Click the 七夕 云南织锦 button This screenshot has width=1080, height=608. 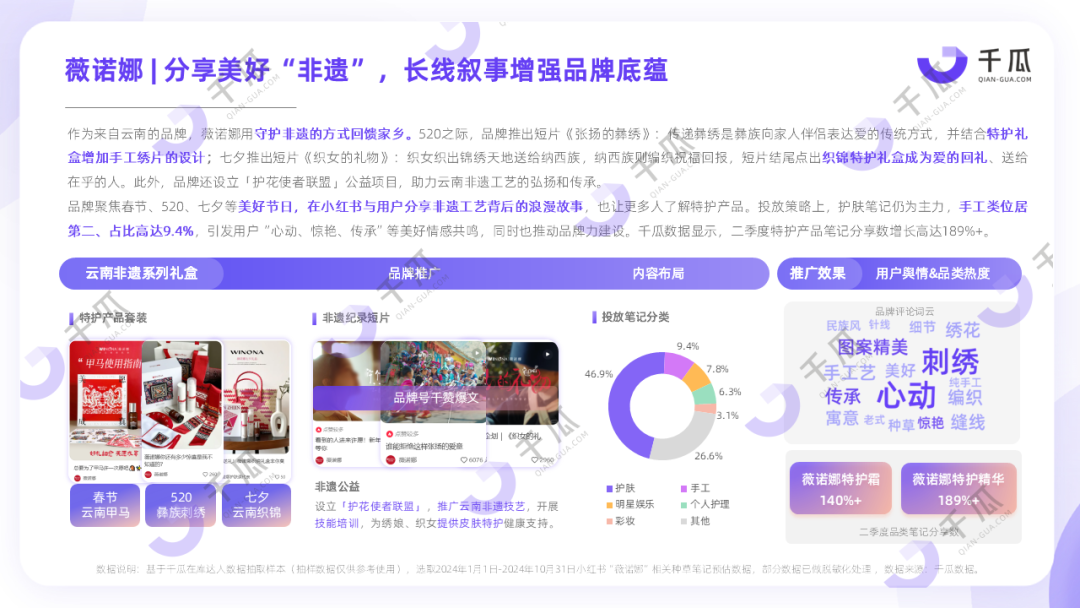[256, 505]
